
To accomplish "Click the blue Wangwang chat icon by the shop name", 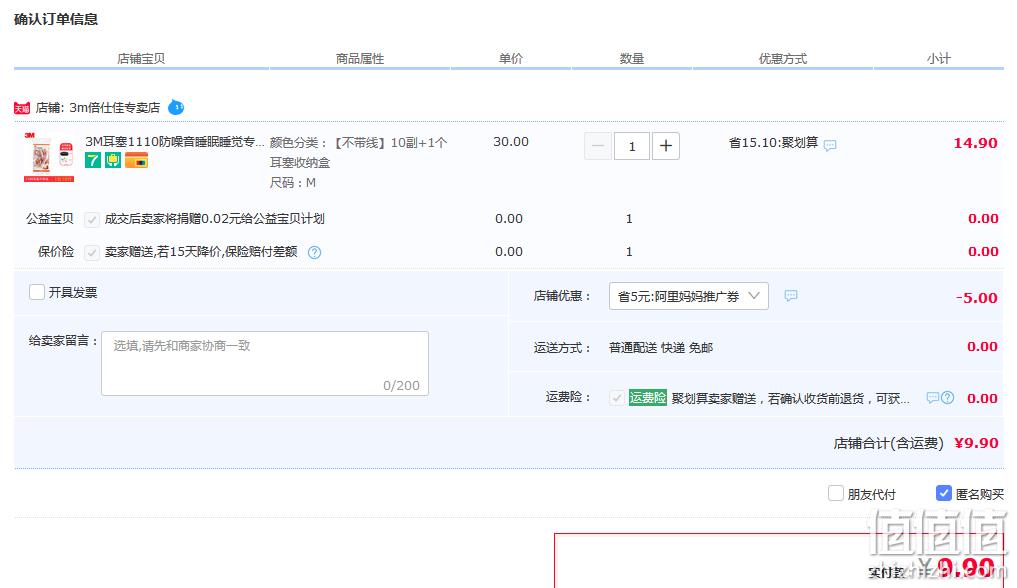I will pyautogui.click(x=176, y=107).
